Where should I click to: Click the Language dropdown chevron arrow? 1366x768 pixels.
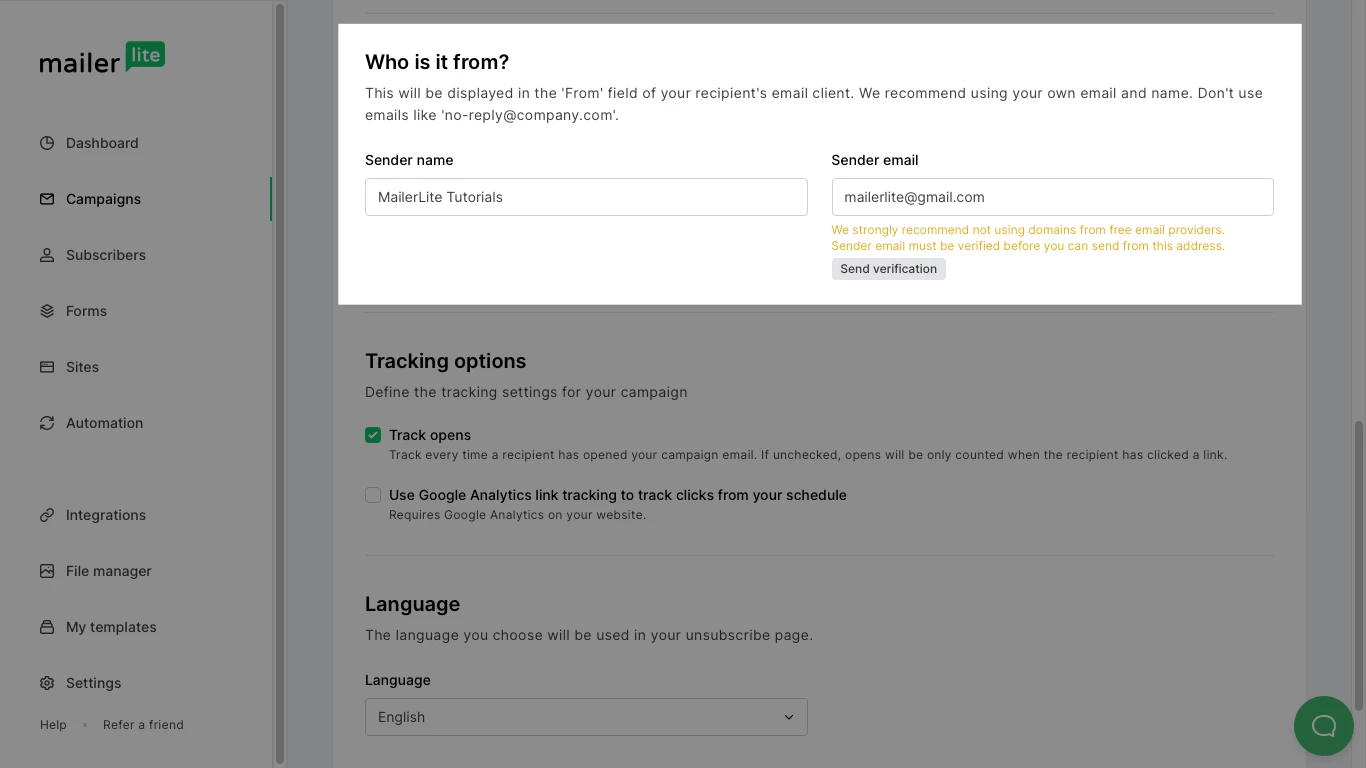click(788, 717)
